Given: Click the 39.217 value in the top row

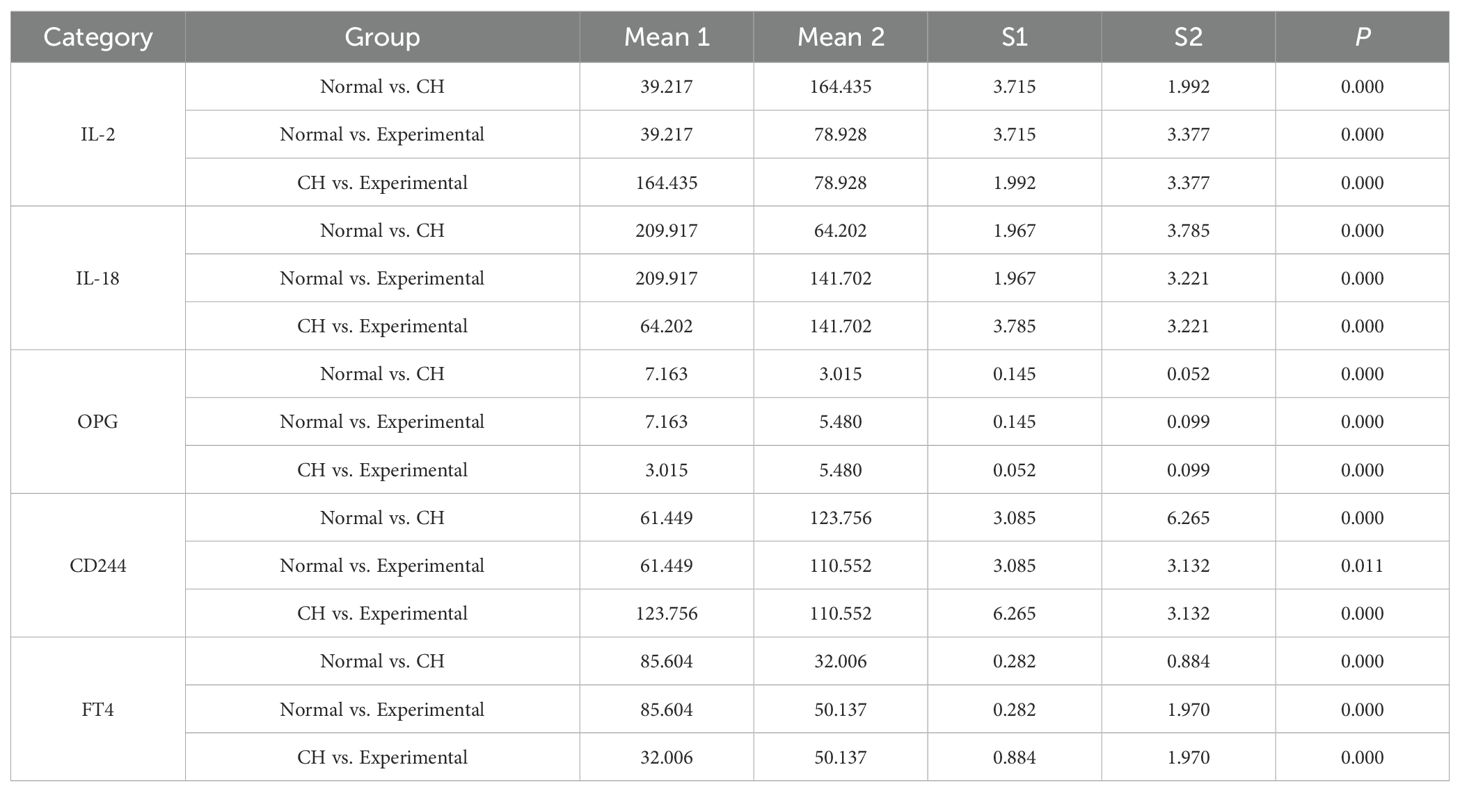Looking at the screenshot, I should click(666, 87).
